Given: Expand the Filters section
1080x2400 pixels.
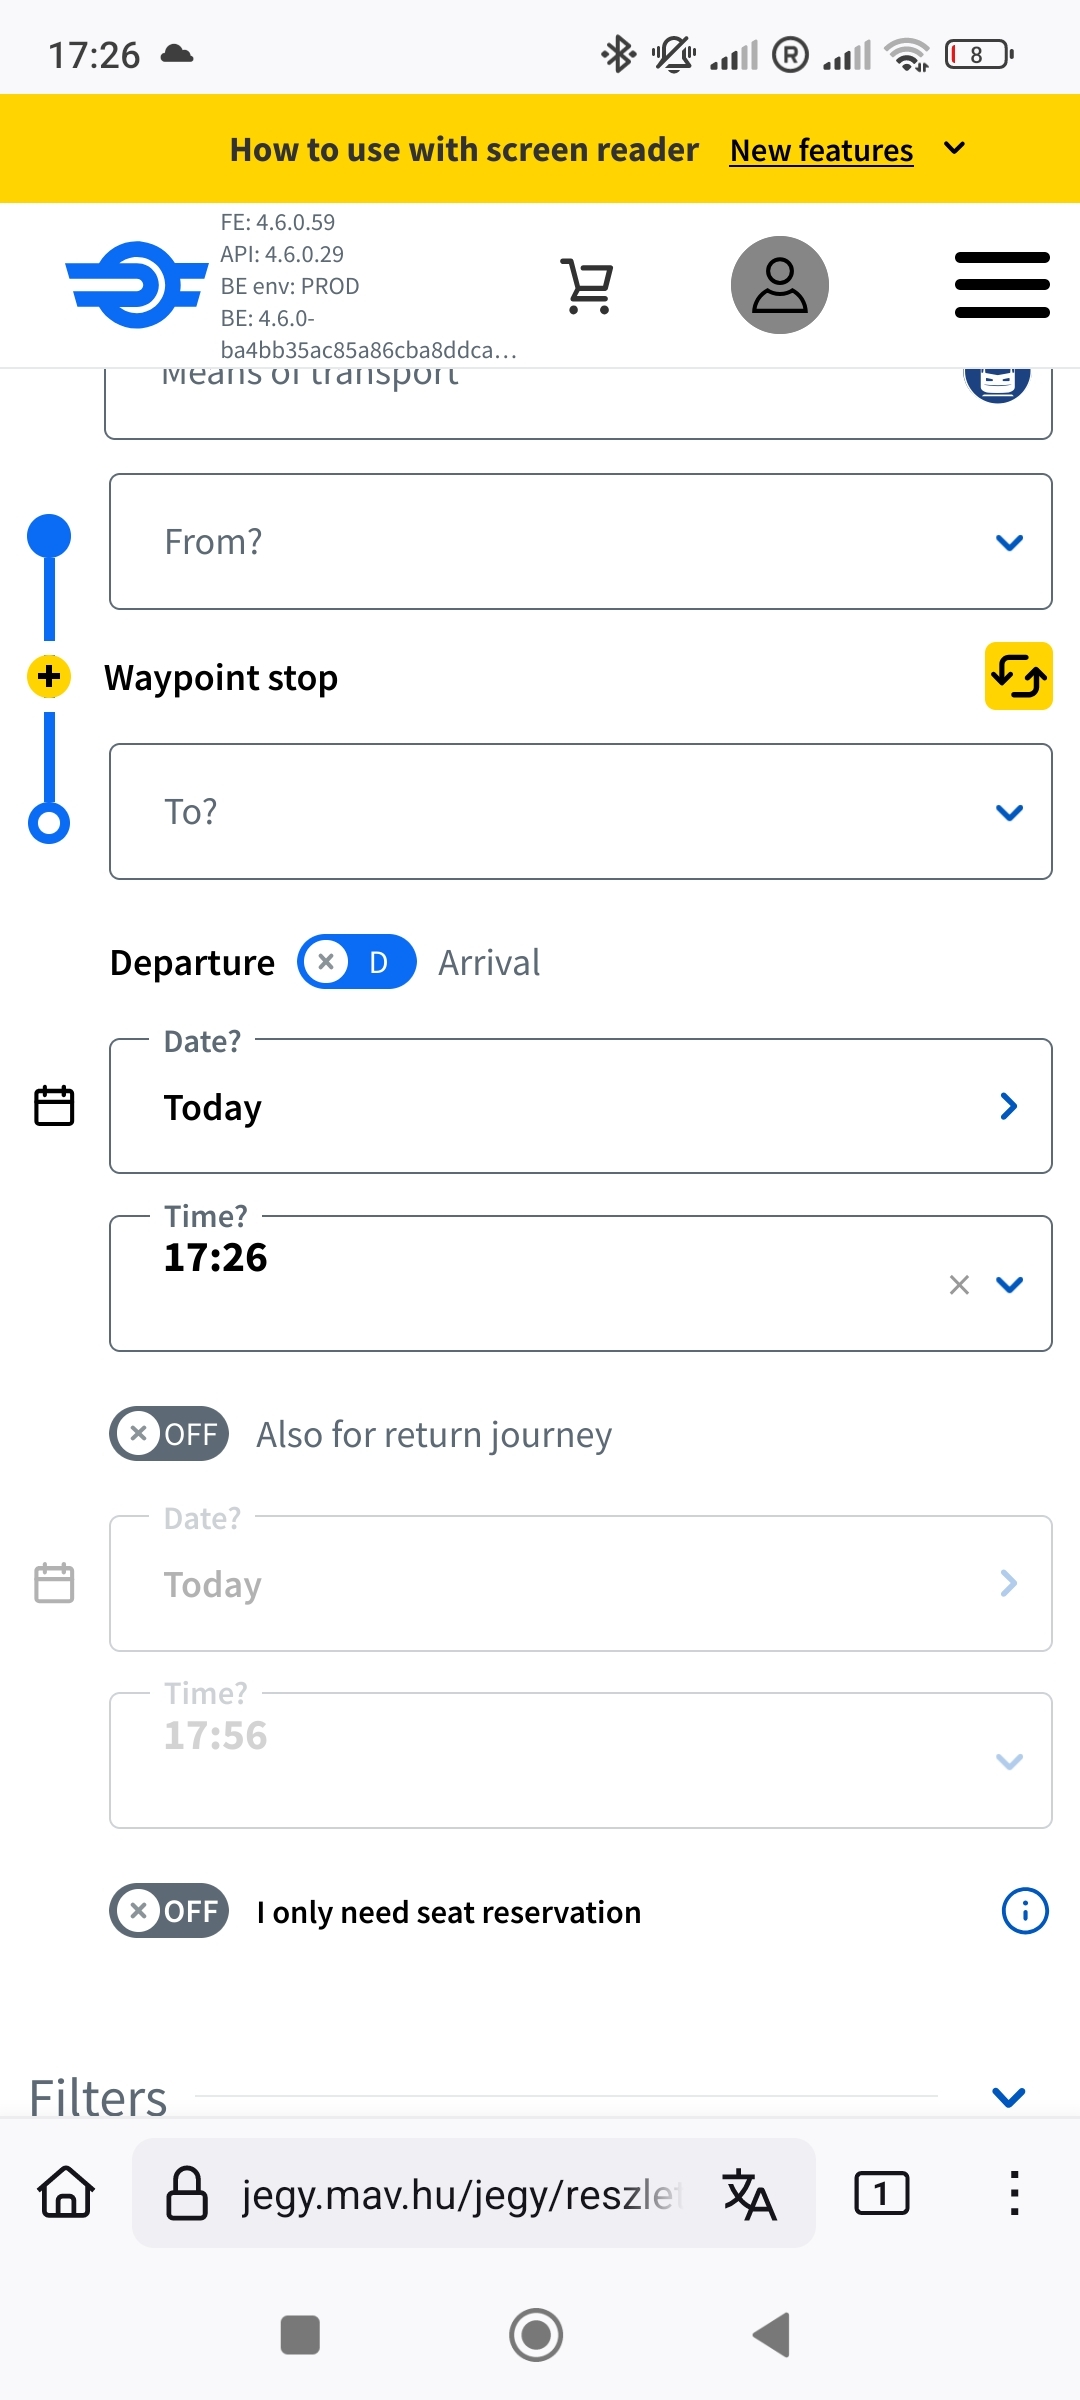Looking at the screenshot, I should point(1009,2097).
